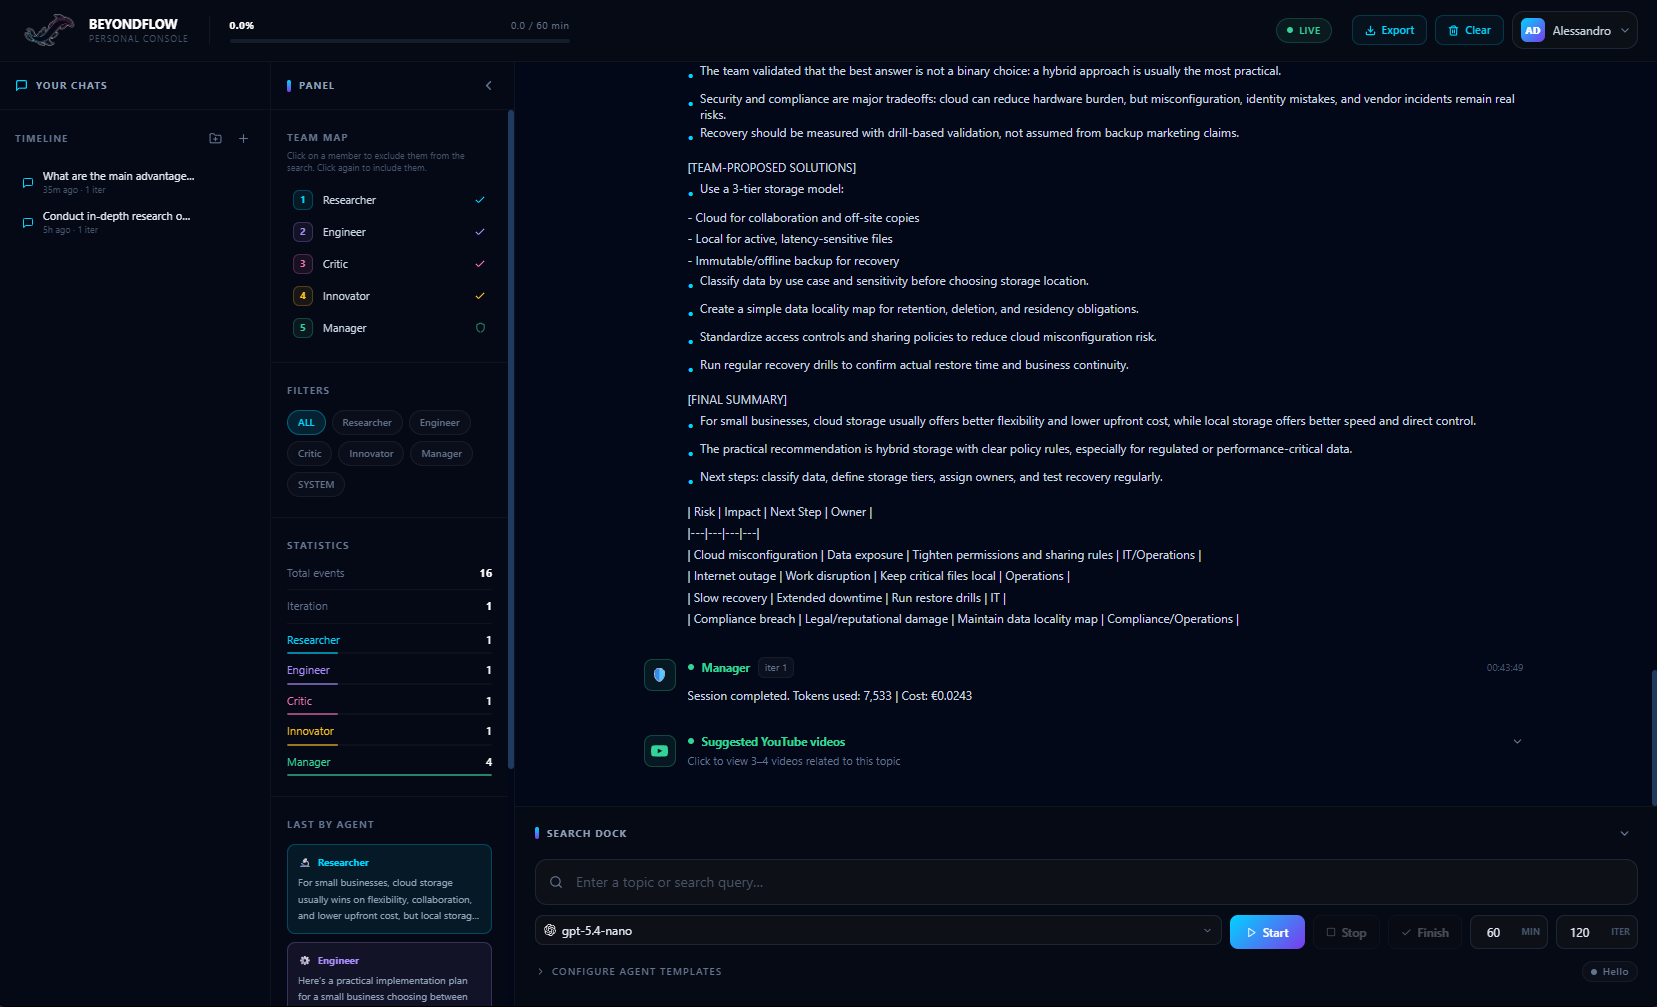Add a new chat with the plus icon
The image size is (1657, 1007).
pyautogui.click(x=243, y=139)
